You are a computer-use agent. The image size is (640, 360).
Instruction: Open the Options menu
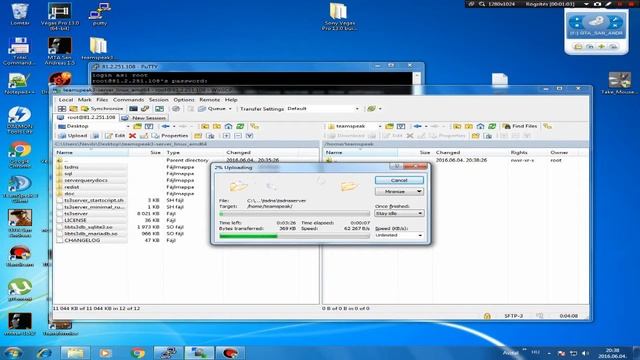(184, 100)
